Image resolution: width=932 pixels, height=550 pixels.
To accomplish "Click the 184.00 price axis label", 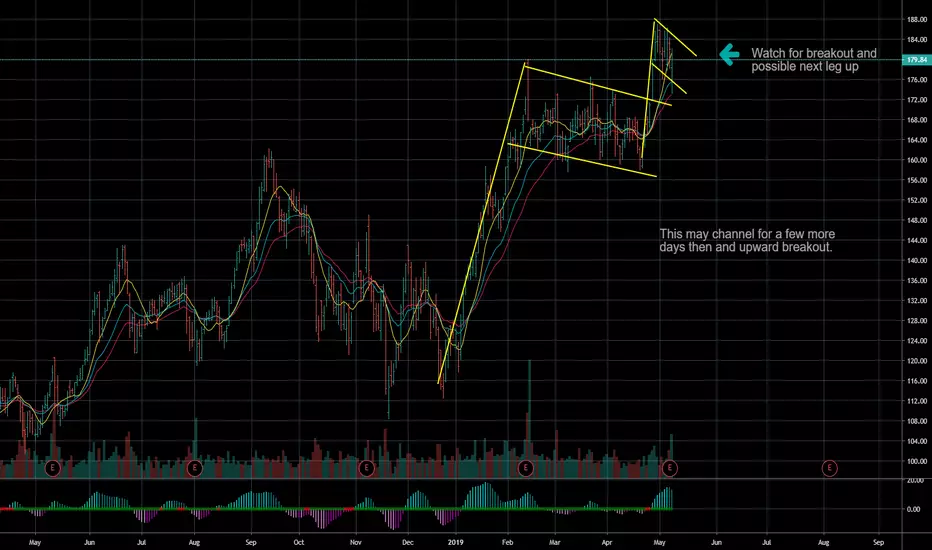I will pos(917,40).
